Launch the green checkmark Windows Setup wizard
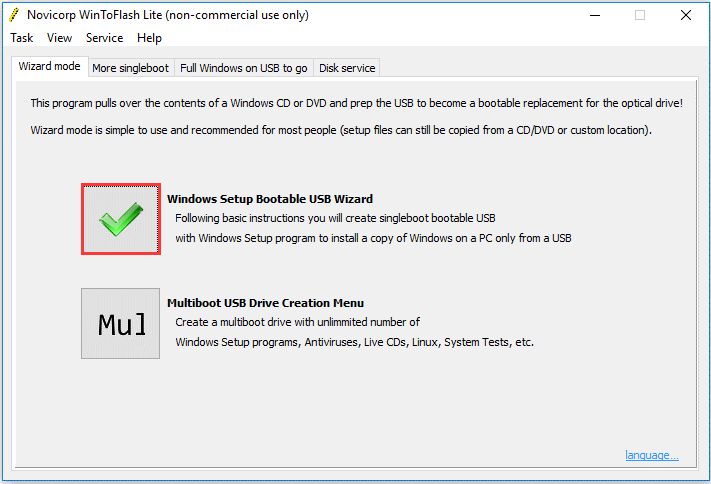The image size is (711, 484). tap(121, 219)
